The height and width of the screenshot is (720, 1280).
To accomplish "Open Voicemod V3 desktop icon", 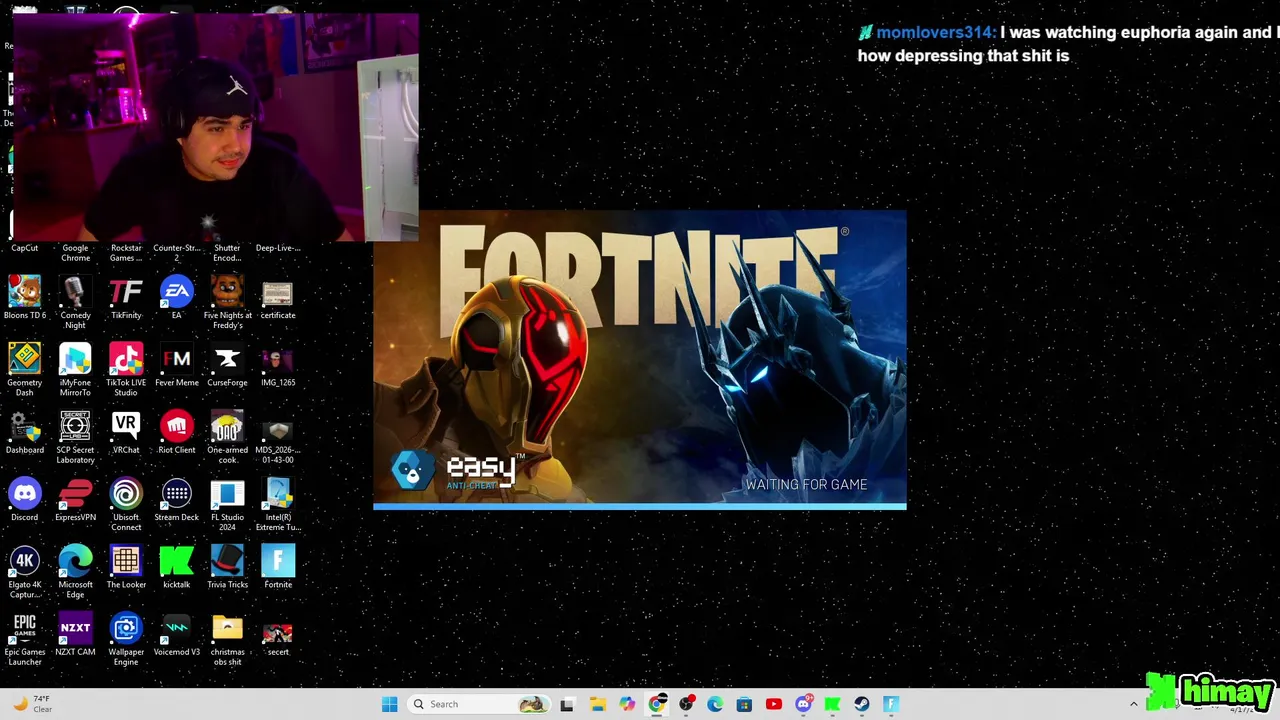I will click(176, 633).
